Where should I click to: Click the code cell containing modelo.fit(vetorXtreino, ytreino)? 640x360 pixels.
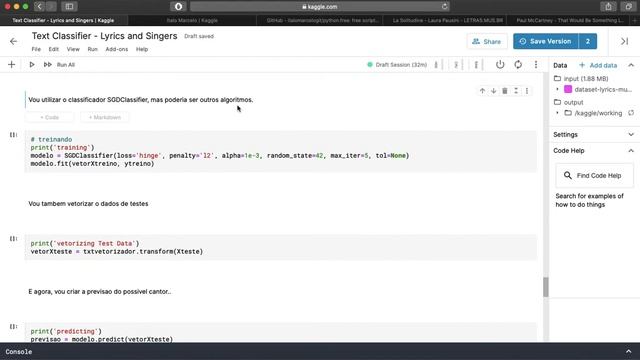tap(280, 151)
